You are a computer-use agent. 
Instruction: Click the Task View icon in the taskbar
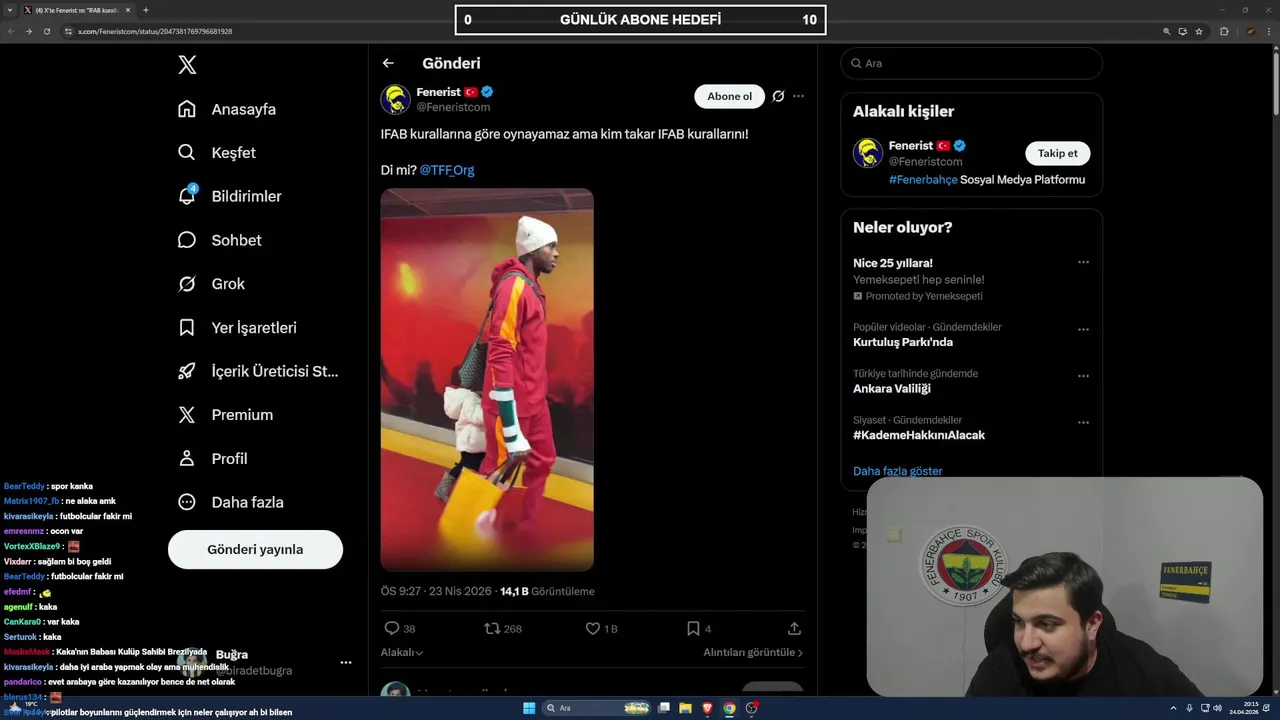pyautogui.click(x=663, y=708)
